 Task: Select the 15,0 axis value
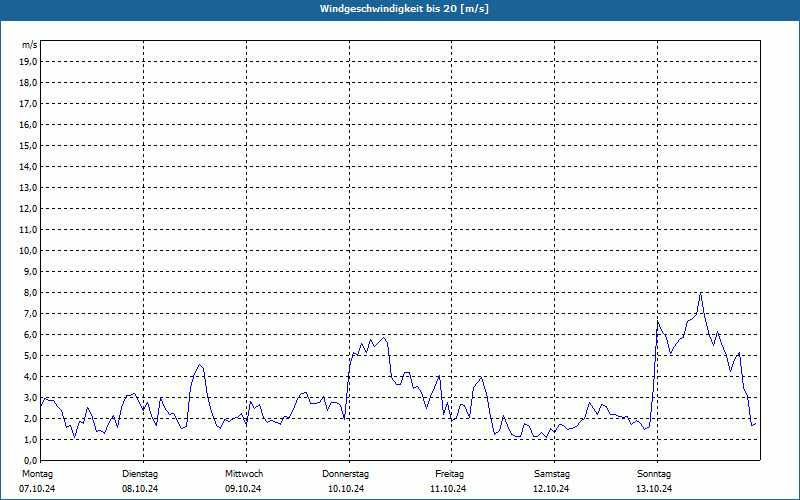coord(28,145)
